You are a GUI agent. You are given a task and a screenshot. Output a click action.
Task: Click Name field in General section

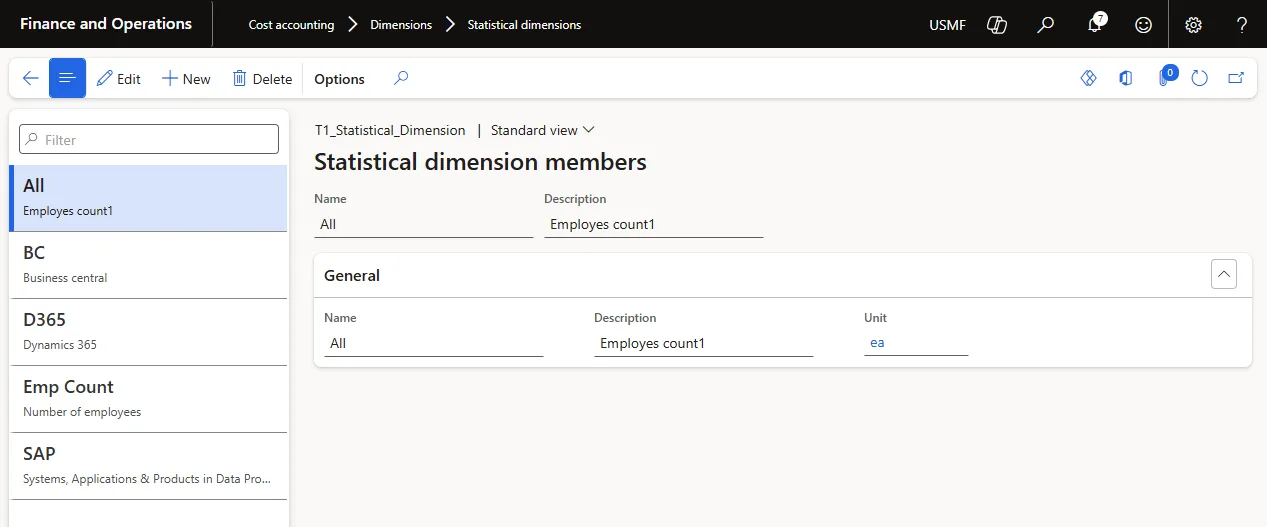click(434, 344)
